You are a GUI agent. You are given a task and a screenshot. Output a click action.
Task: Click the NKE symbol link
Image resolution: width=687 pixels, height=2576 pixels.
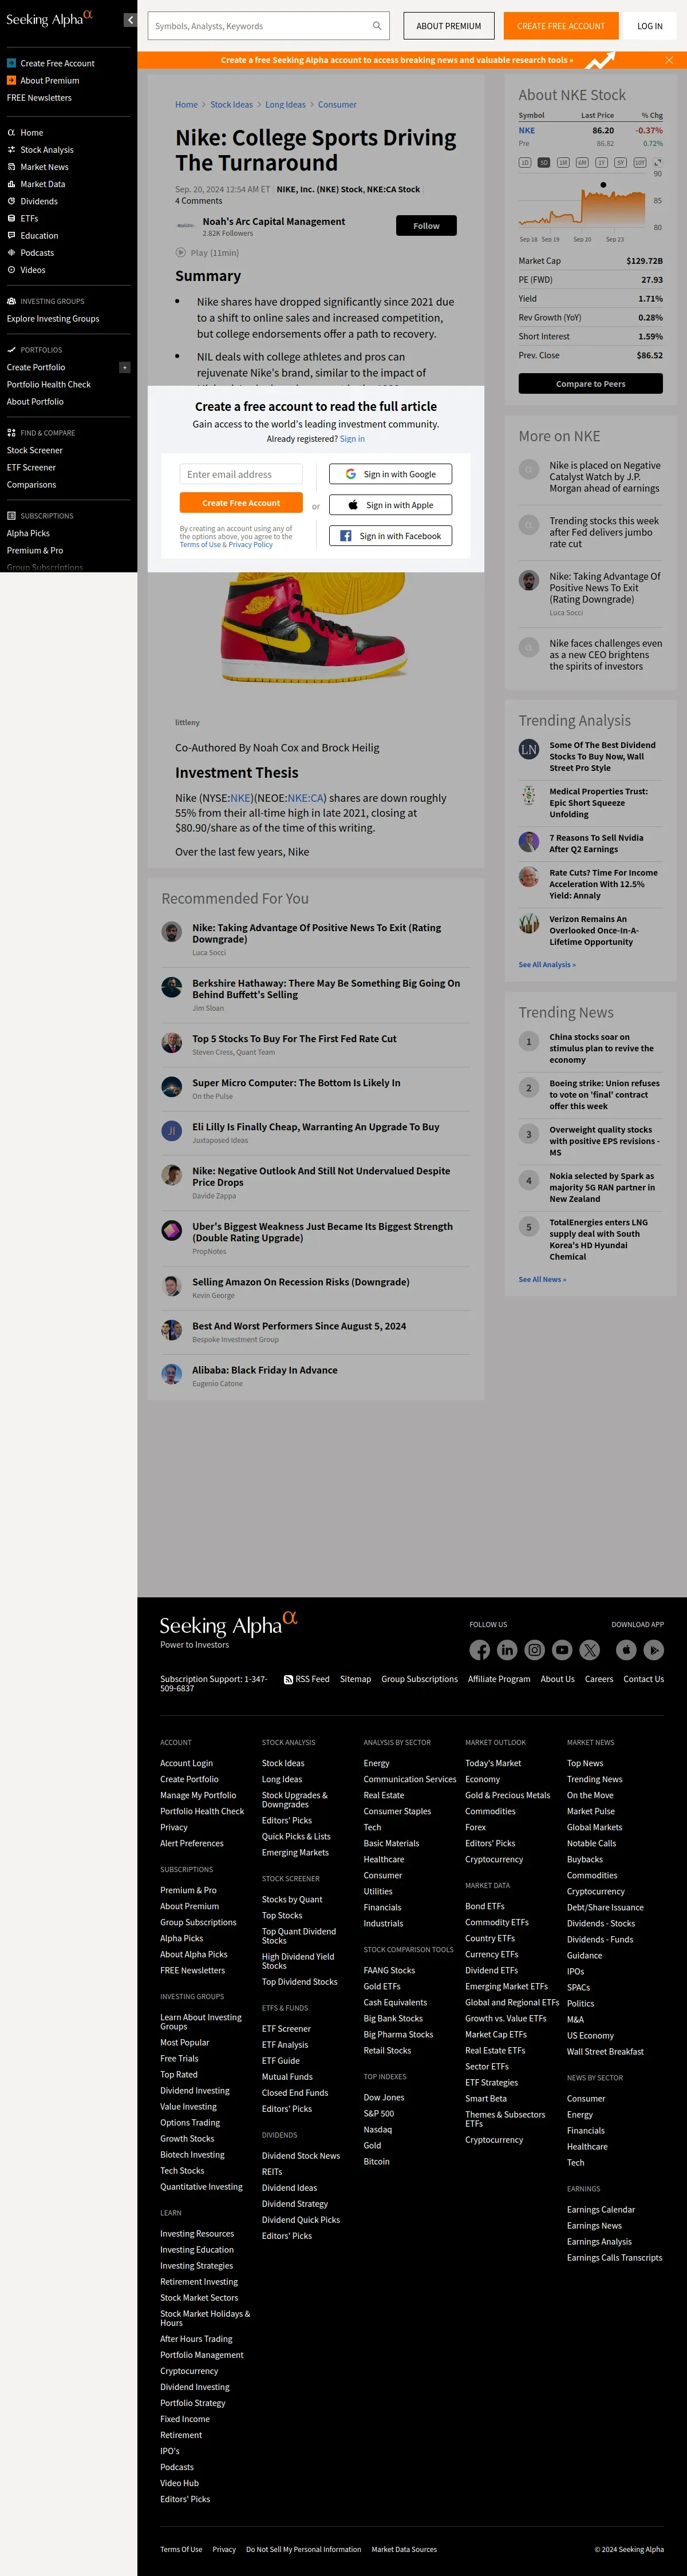[527, 130]
